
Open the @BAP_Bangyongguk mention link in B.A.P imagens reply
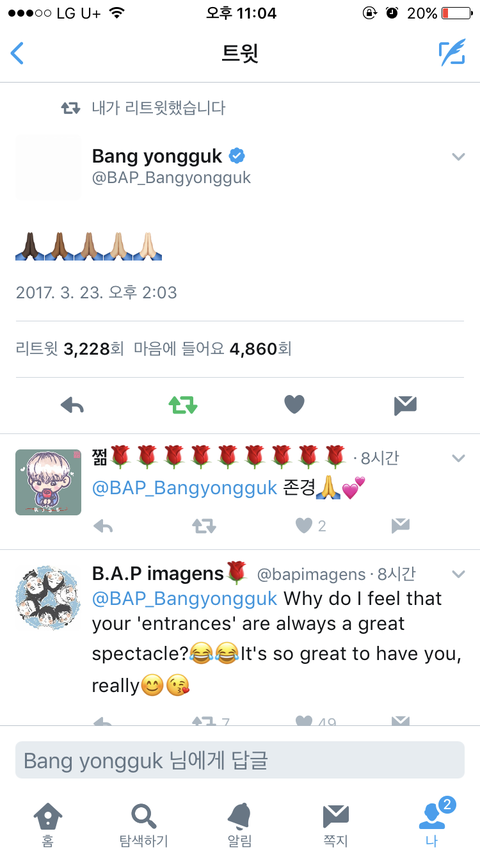click(x=185, y=599)
